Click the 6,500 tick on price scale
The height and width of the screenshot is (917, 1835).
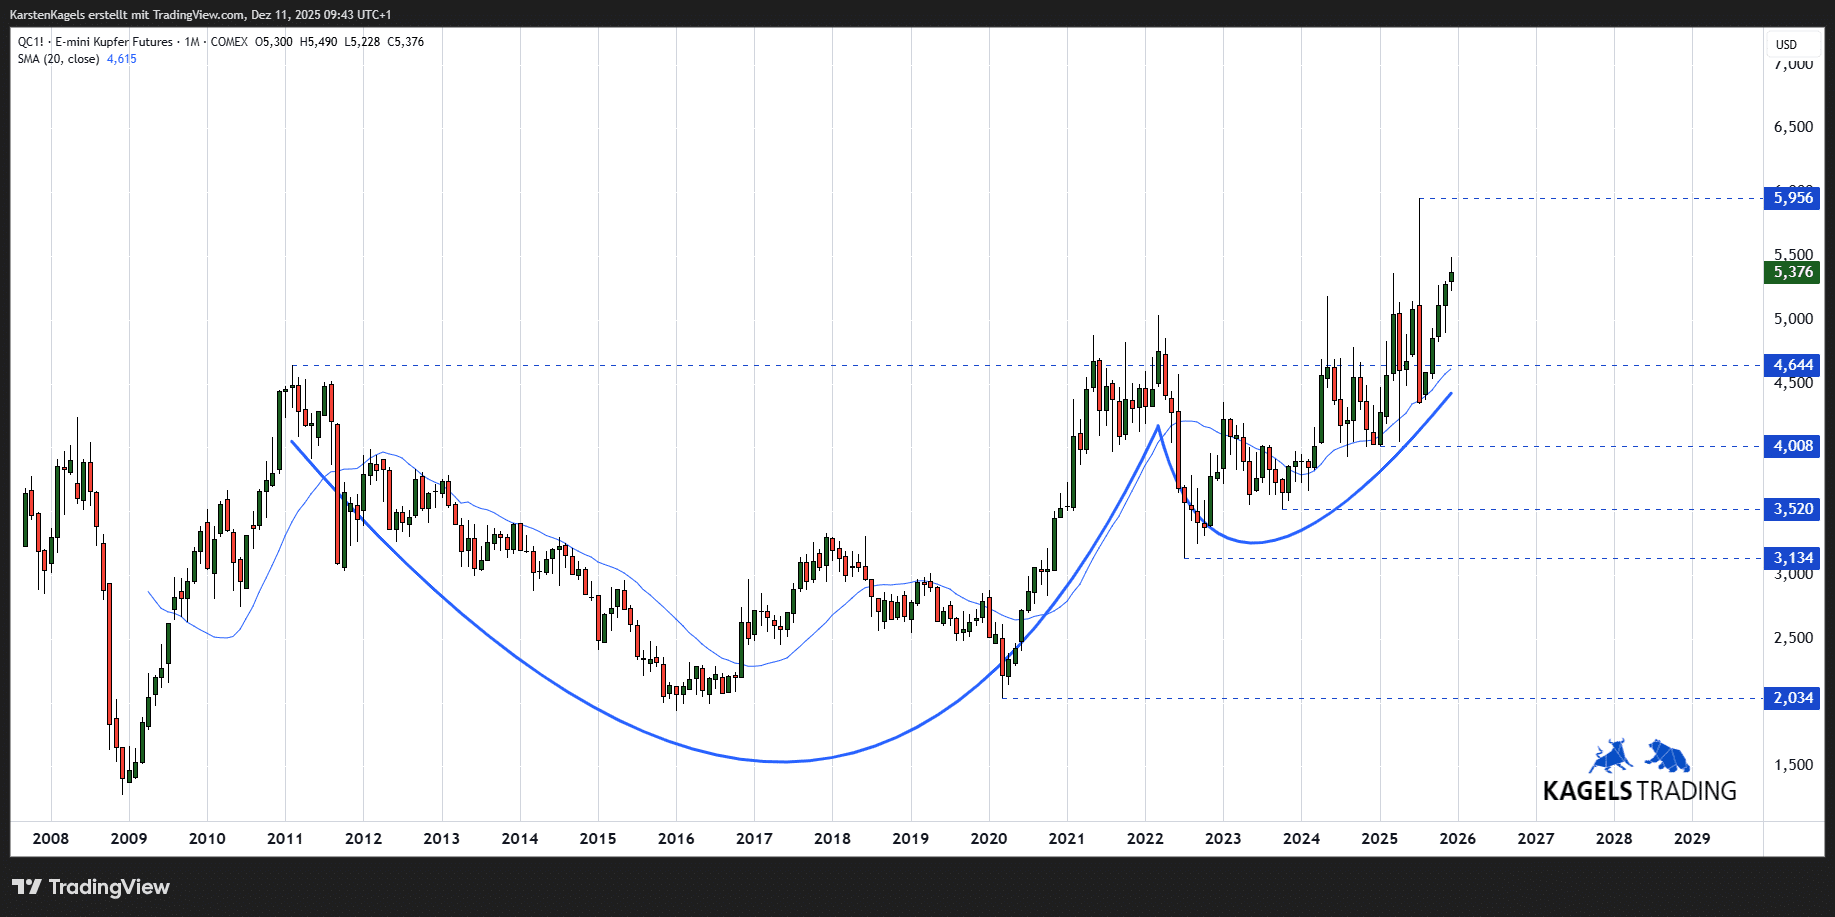1792,127
